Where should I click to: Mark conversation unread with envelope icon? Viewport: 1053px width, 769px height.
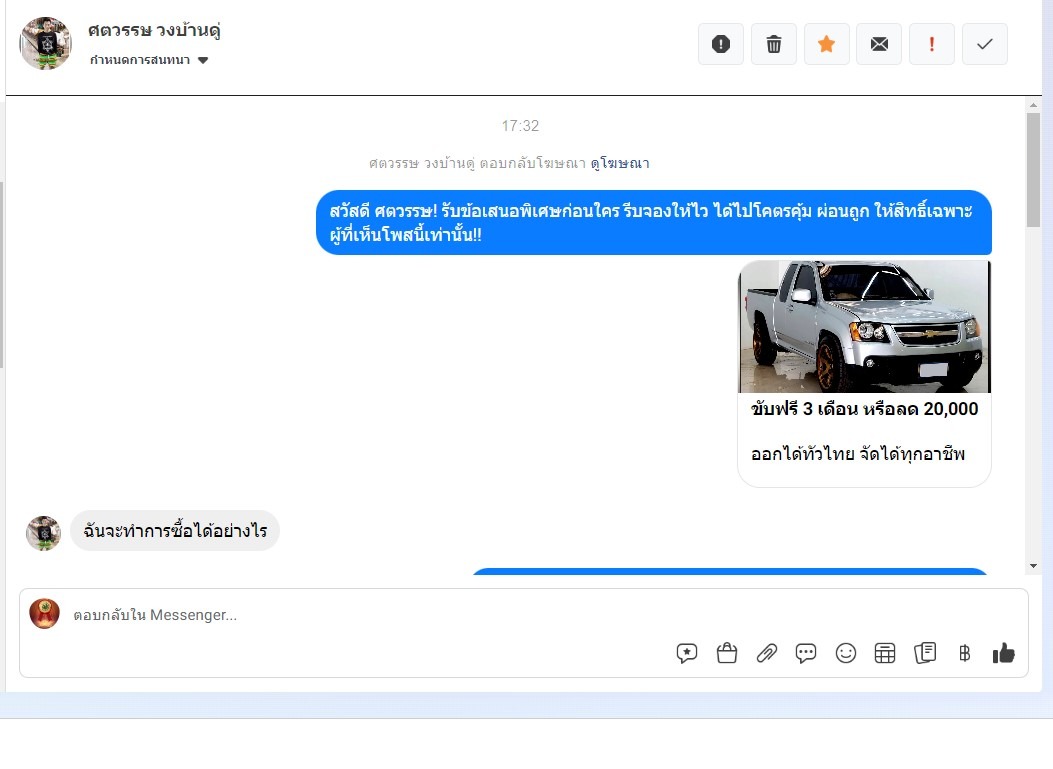[x=879, y=44]
